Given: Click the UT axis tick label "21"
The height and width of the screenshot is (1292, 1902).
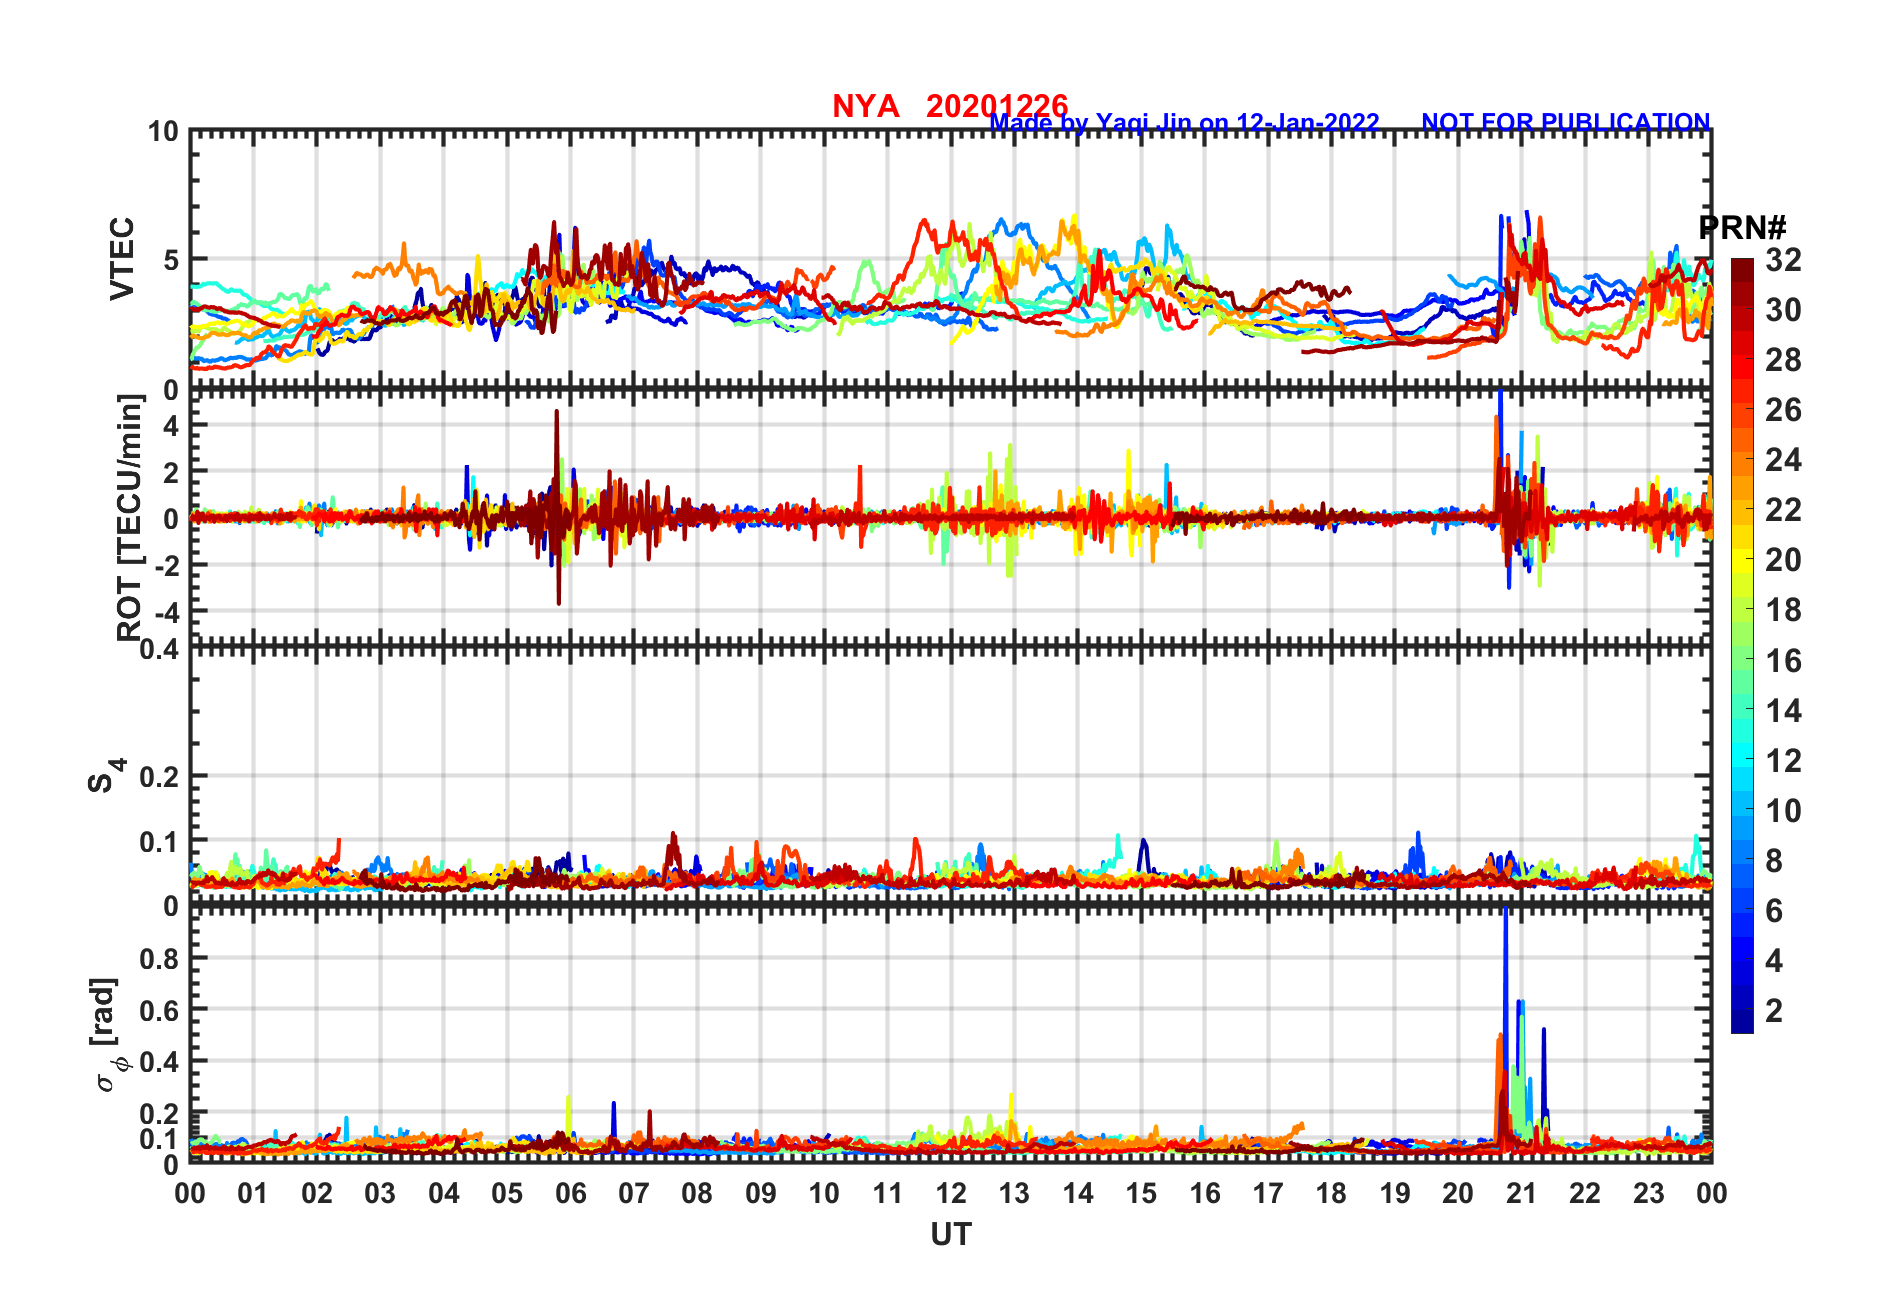Looking at the screenshot, I should coord(1521,1193).
